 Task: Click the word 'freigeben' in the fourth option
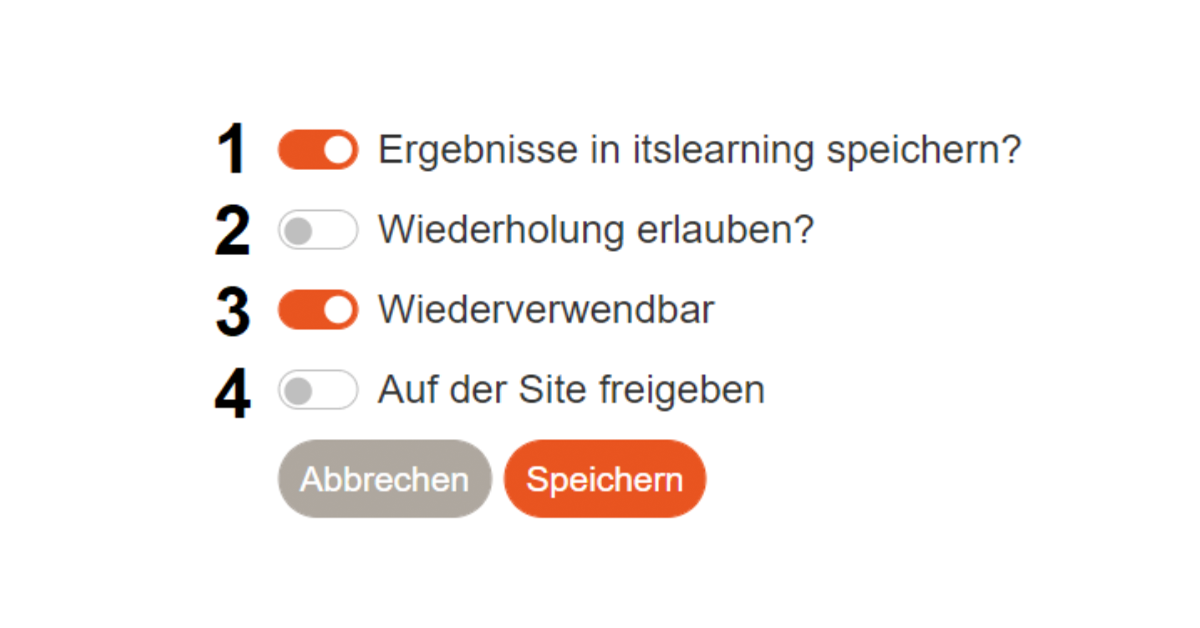682,390
